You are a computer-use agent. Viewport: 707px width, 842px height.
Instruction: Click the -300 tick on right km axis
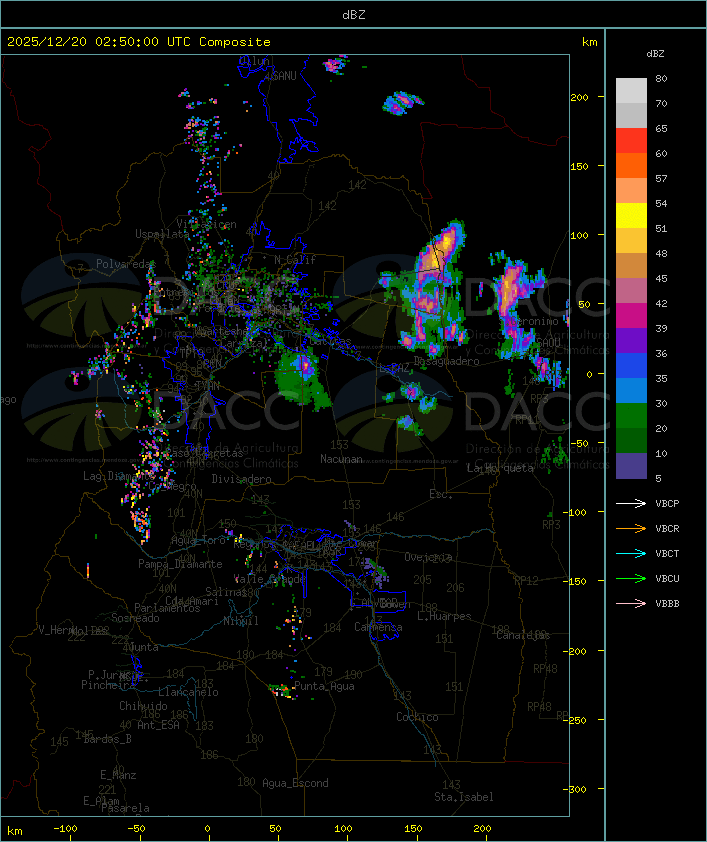tap(575, 789)
